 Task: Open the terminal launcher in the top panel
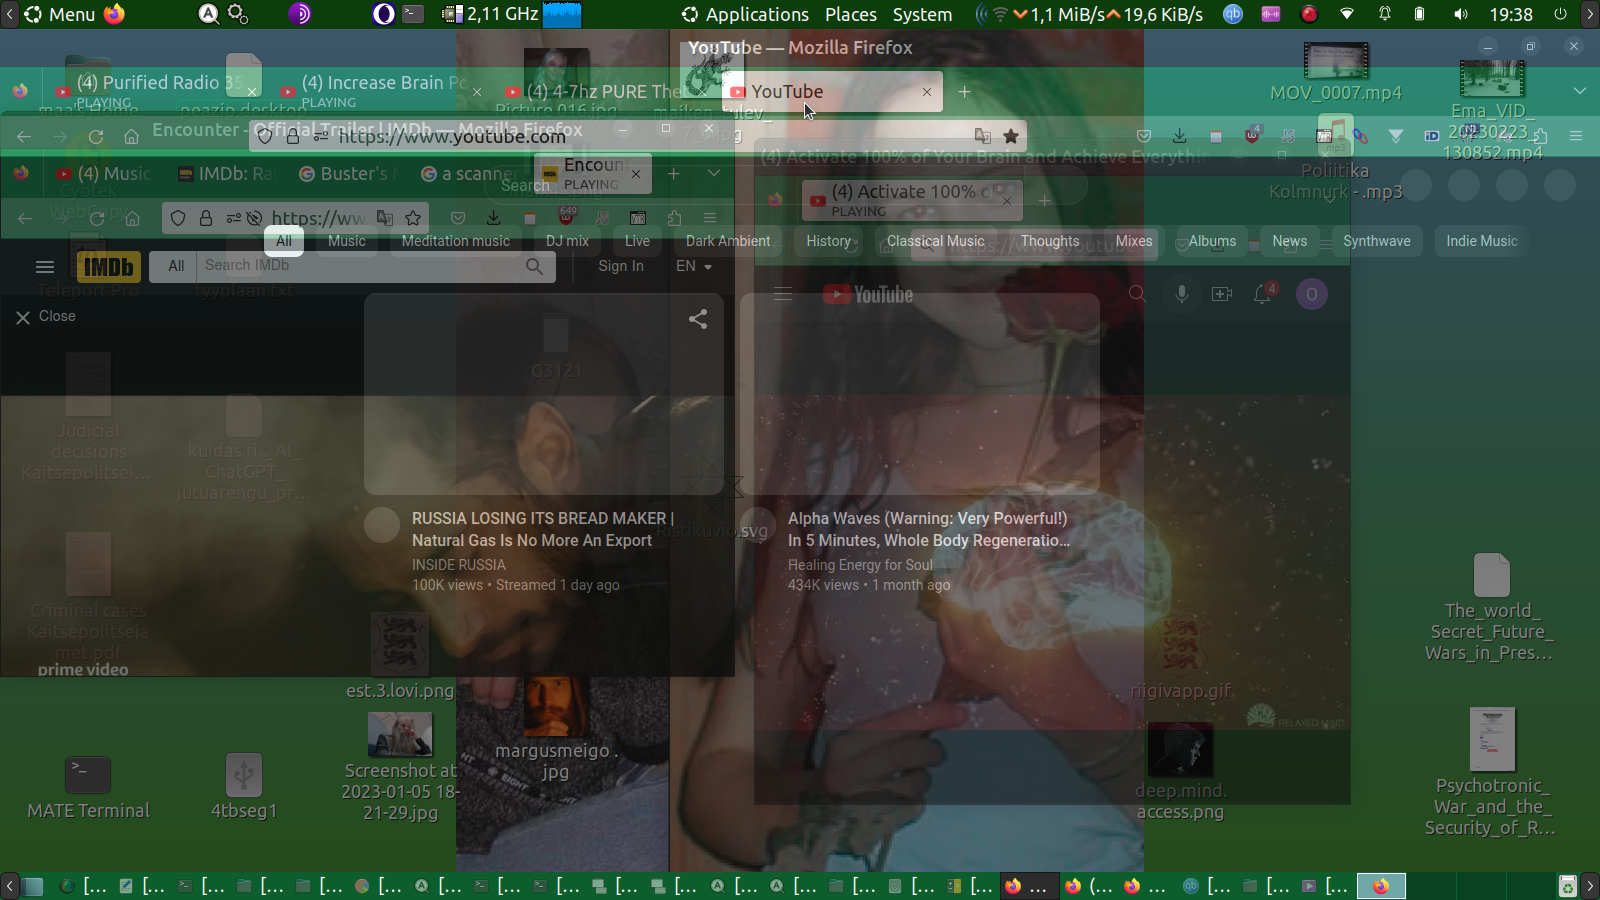coord(413,14)
